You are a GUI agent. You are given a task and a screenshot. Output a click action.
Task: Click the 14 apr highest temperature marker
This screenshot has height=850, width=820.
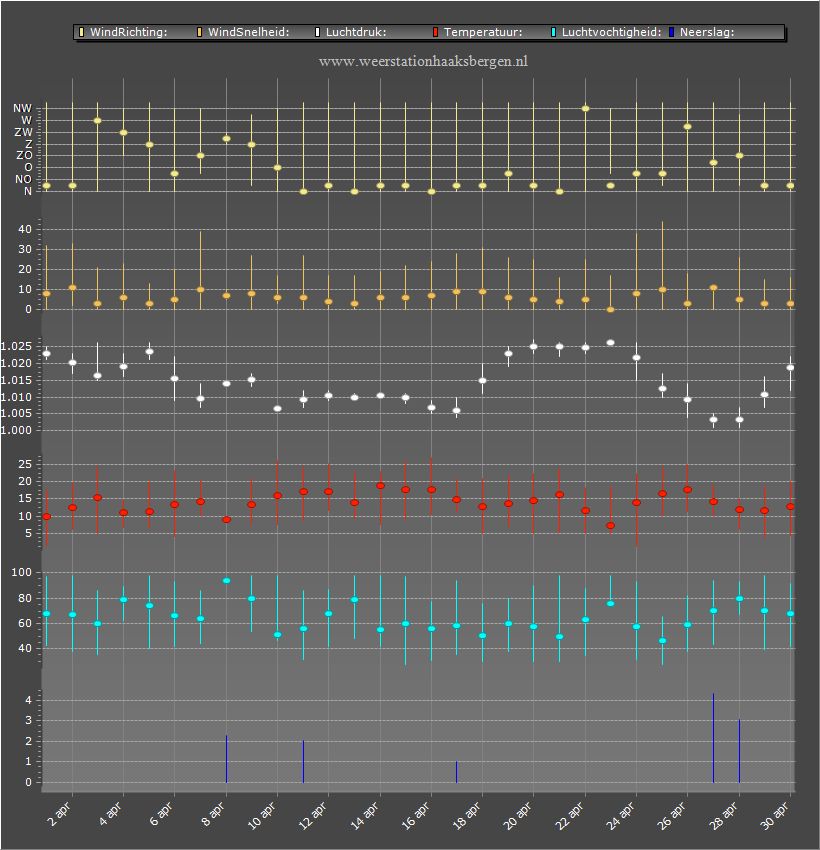pyautogui.click(x=380, y=486)
